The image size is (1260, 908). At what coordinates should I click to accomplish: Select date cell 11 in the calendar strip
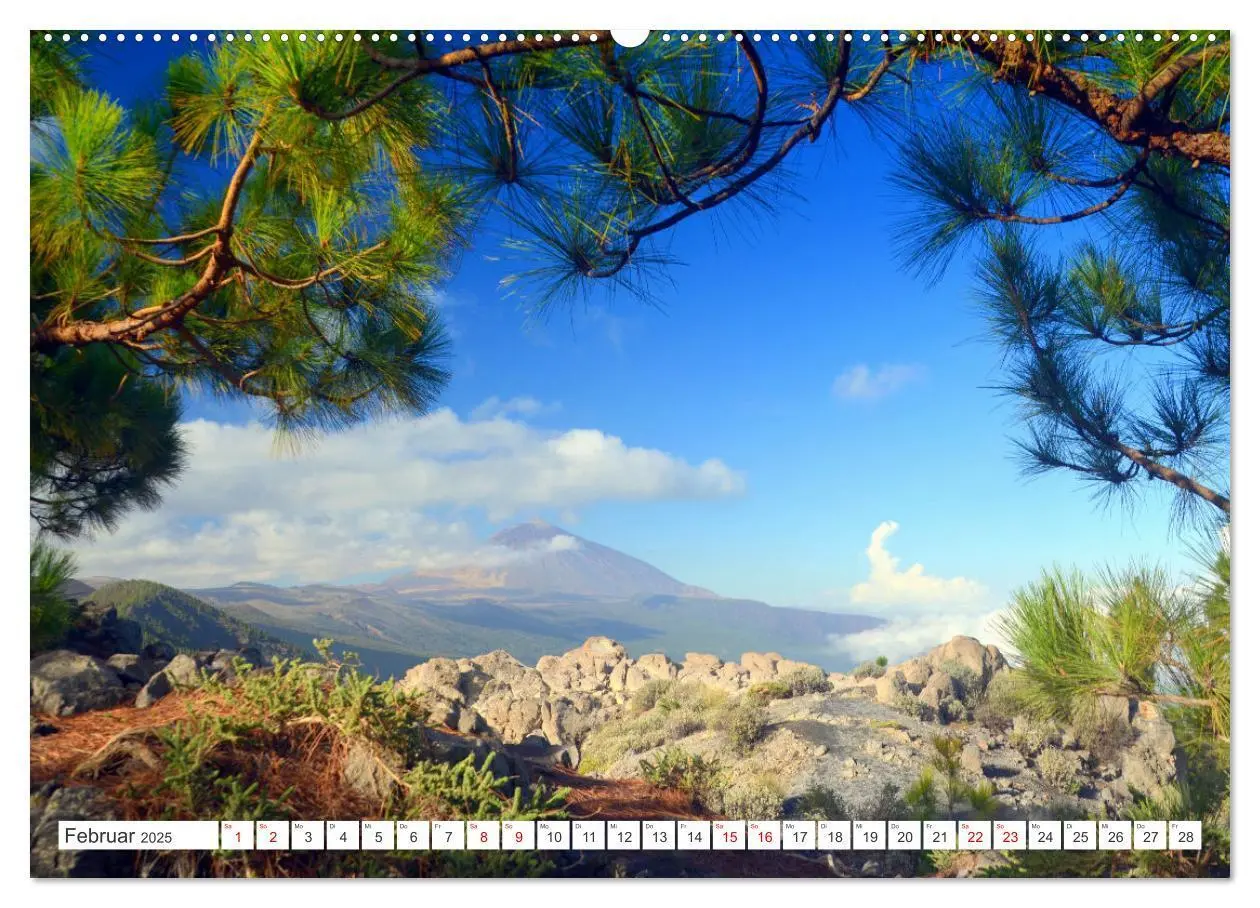[587, 836]
